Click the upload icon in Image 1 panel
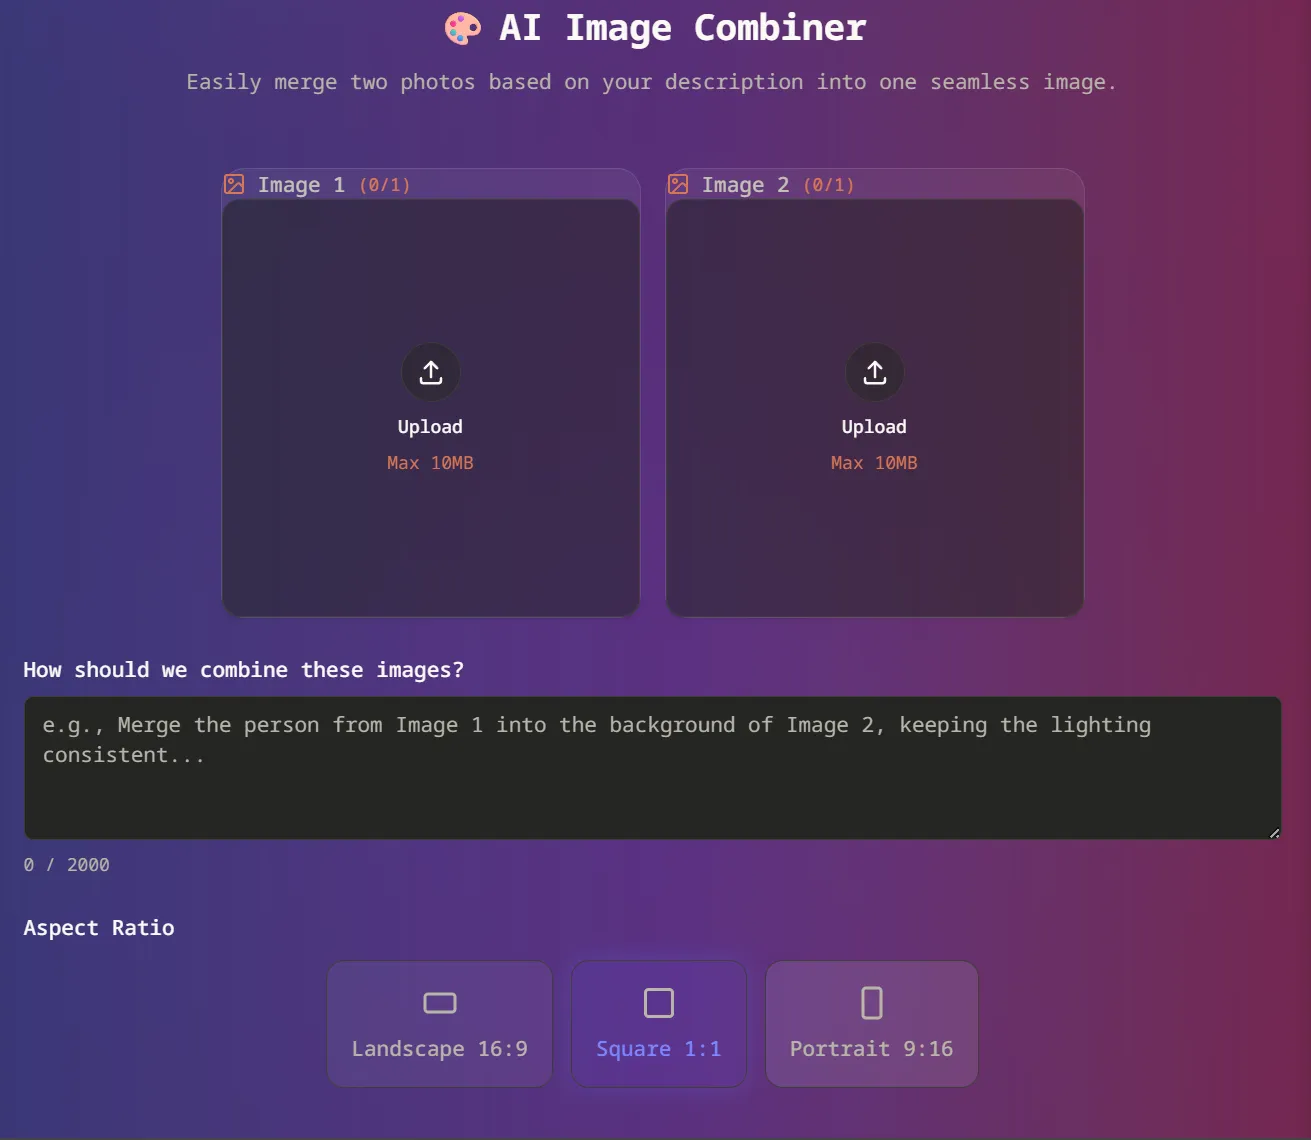The width and height of the screenshot is (1311, 1140). point(430,371)
